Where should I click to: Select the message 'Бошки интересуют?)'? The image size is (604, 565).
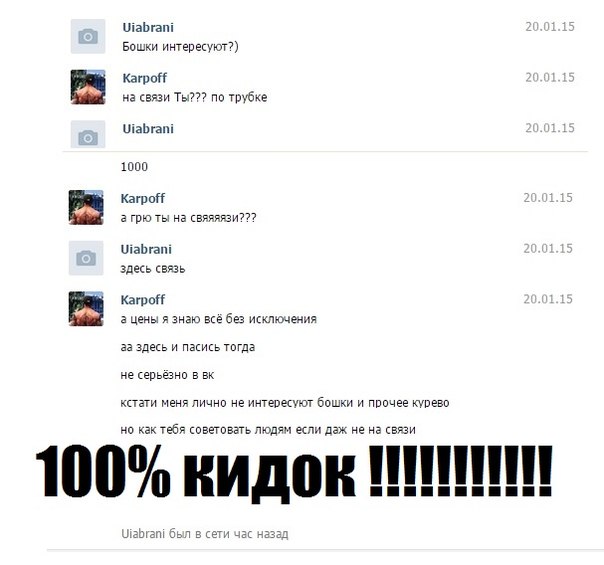coord(180,47)
